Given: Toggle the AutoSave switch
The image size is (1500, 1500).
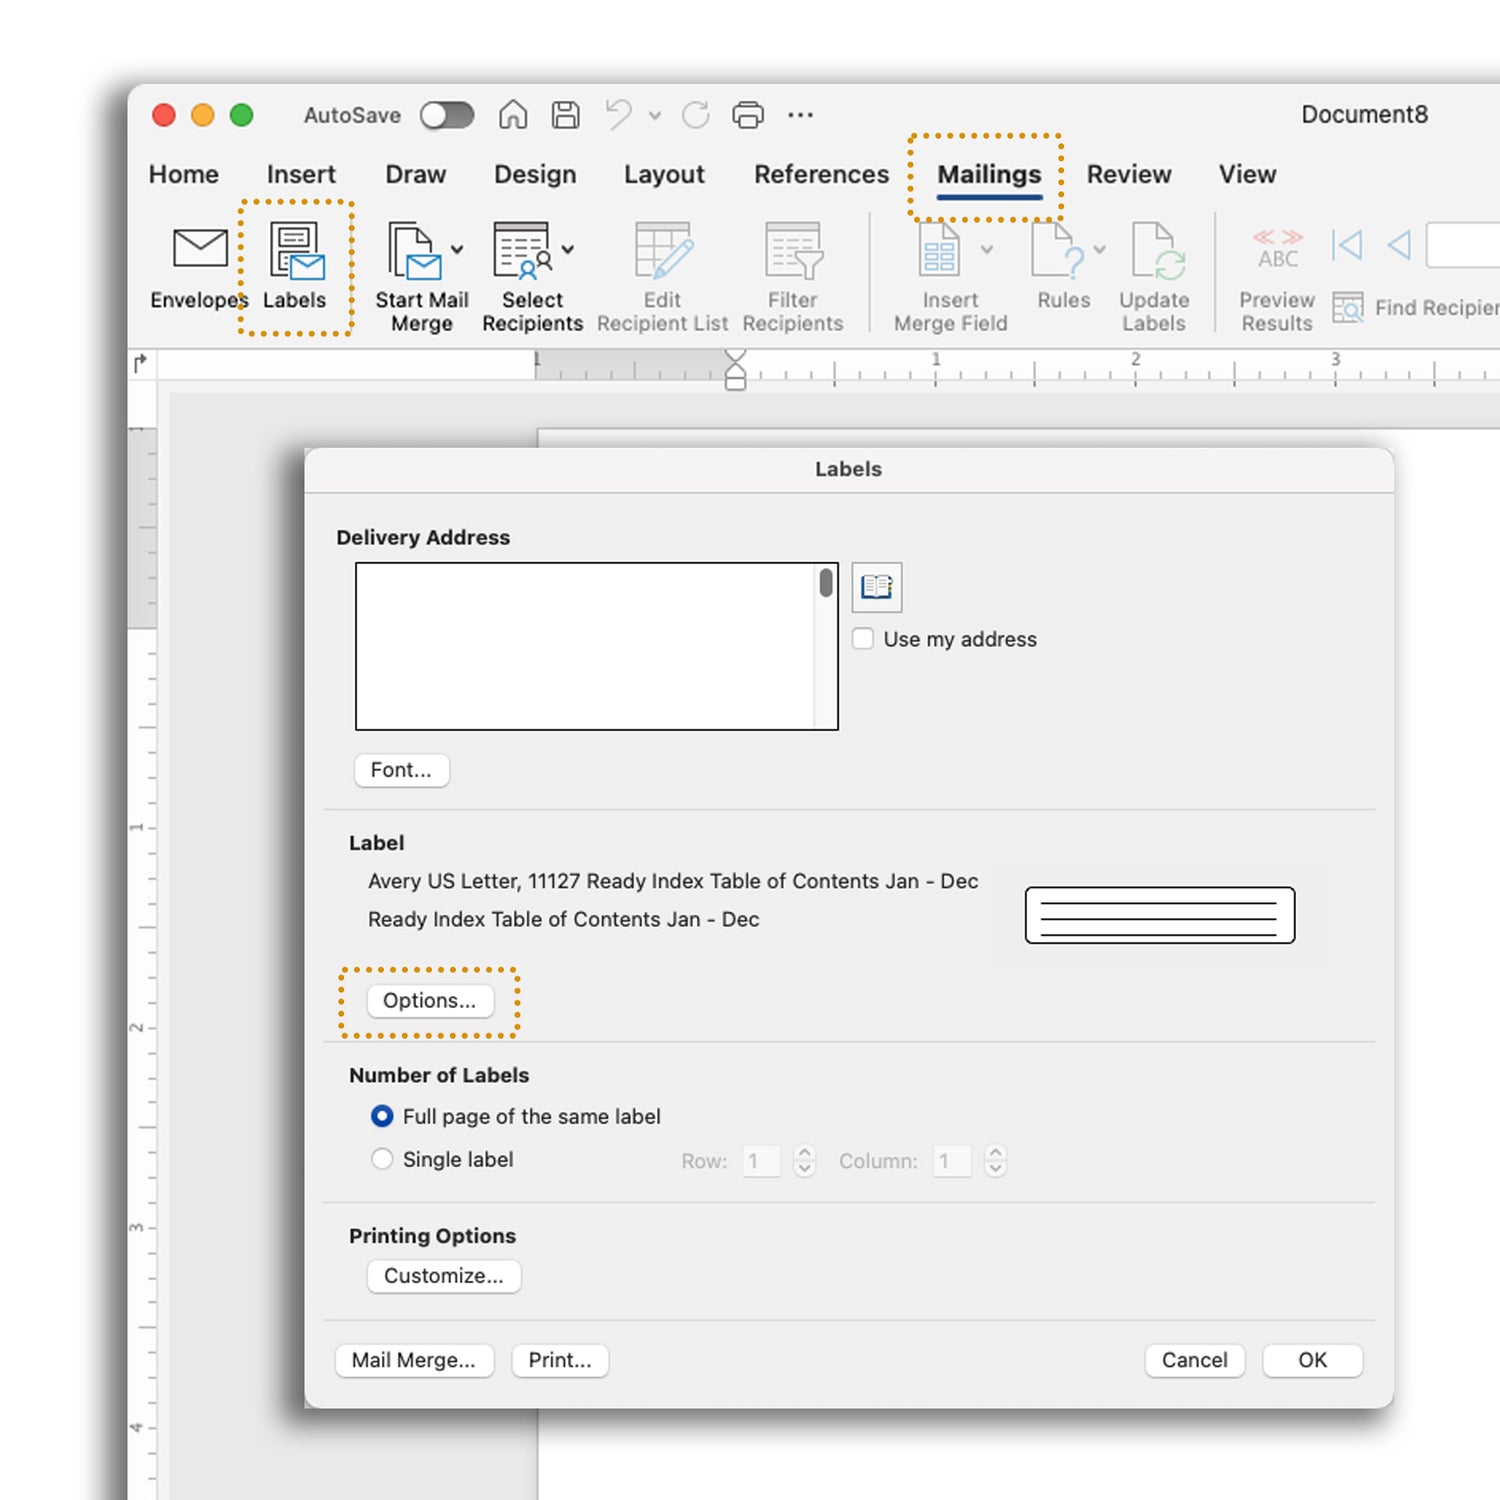Looking at the screenshot, I should coord(446,115).
